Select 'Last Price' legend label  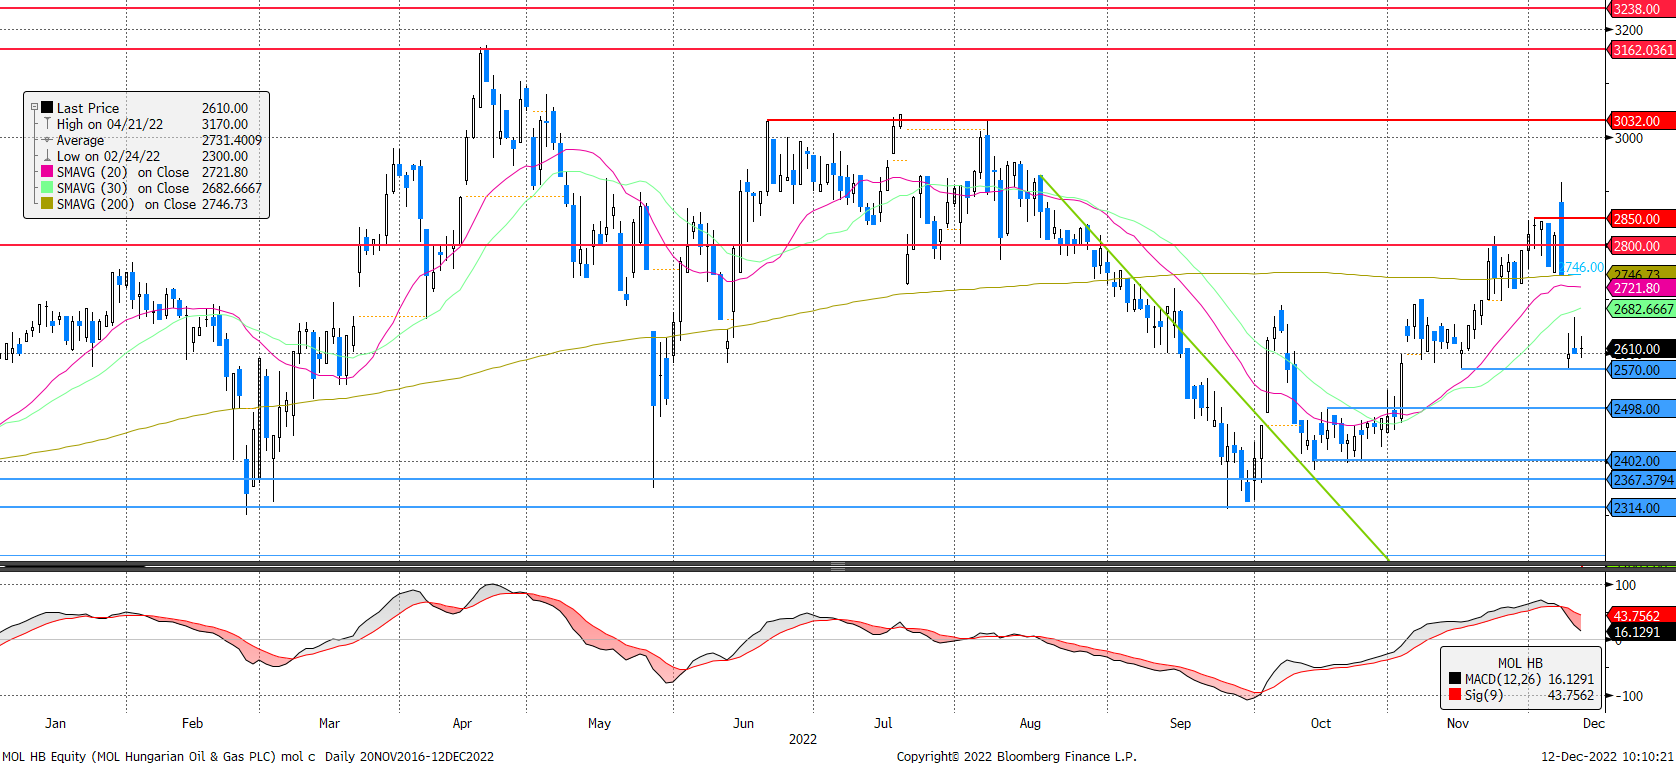pyautogui.click(x=88, y=108)
